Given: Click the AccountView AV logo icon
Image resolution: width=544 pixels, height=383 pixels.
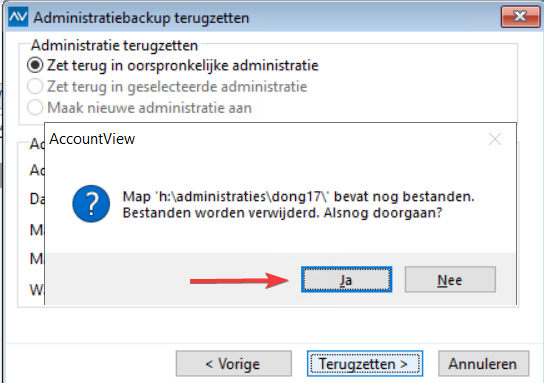Looking at the screenshot, I should [18, 18].
